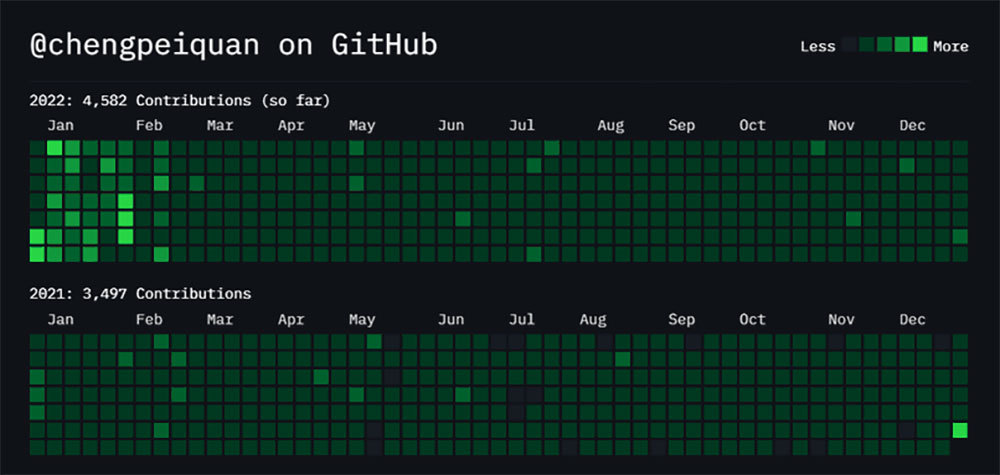Click the 'More' legend label
This screenshot has width=1000, height=475.
point(951,47)
